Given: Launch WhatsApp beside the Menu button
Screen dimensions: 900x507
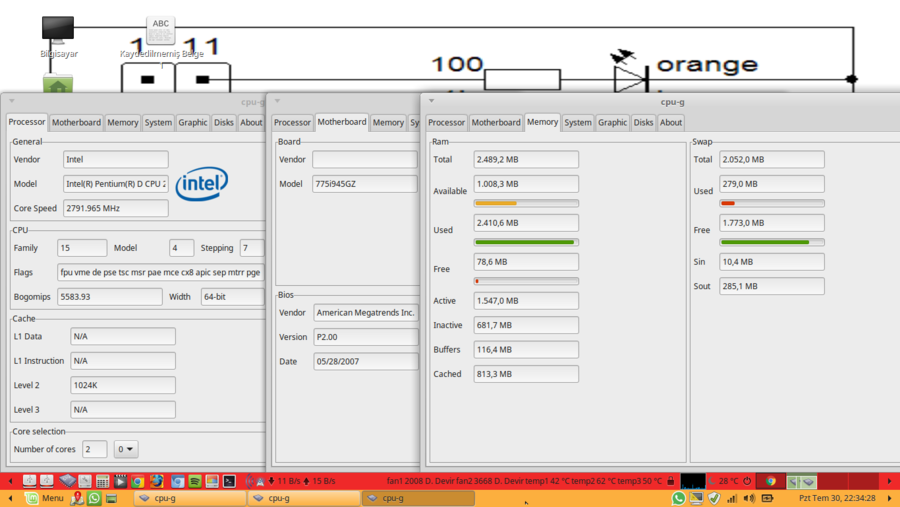Looking at the screenshot, I should pos(94,498).
